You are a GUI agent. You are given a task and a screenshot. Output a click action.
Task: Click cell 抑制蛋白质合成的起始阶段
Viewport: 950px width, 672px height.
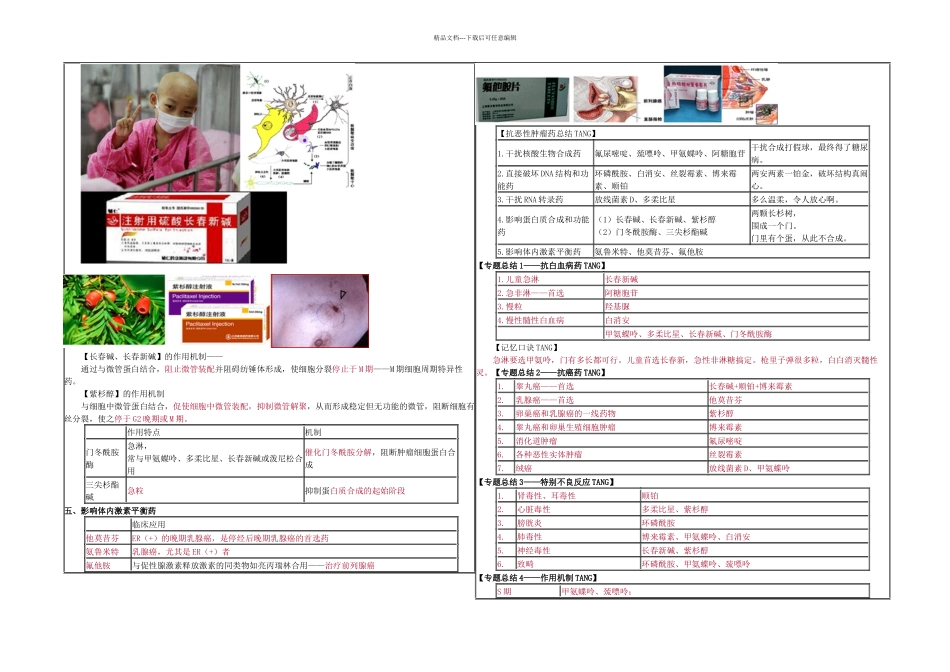tap(355, 490)
